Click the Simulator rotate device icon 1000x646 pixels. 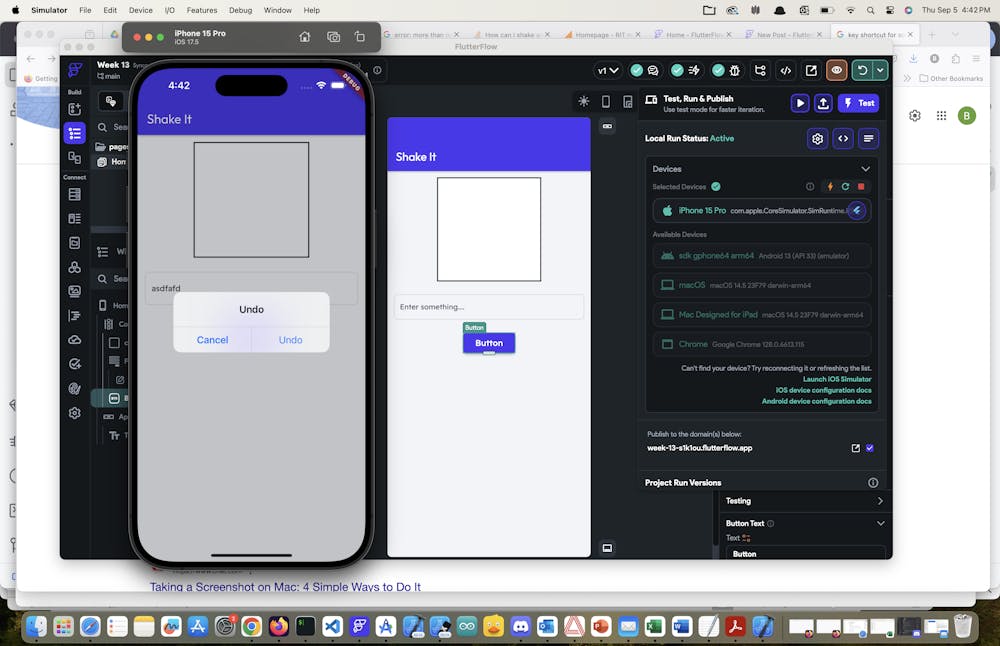pos(360,37)
